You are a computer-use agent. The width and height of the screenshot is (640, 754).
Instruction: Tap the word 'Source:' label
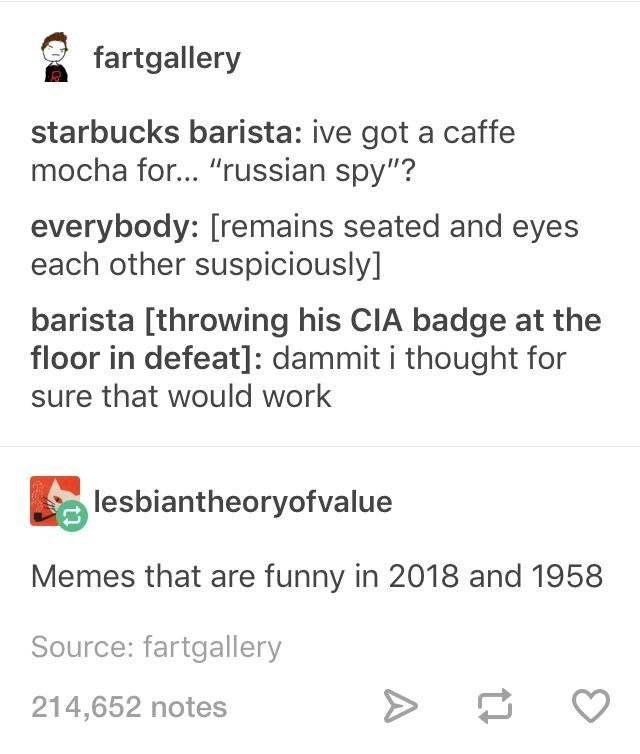(x=83, y=647)
